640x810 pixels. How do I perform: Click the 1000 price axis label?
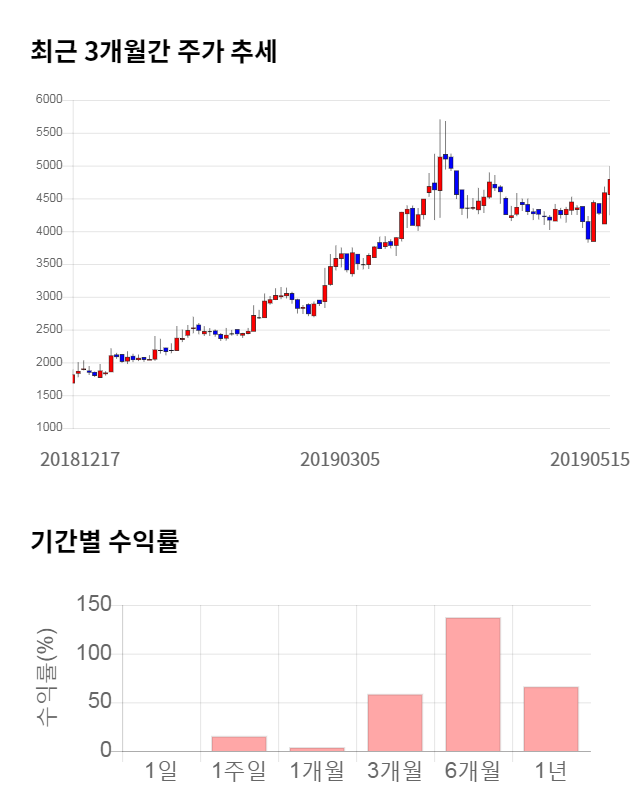(x=49, y=428)
